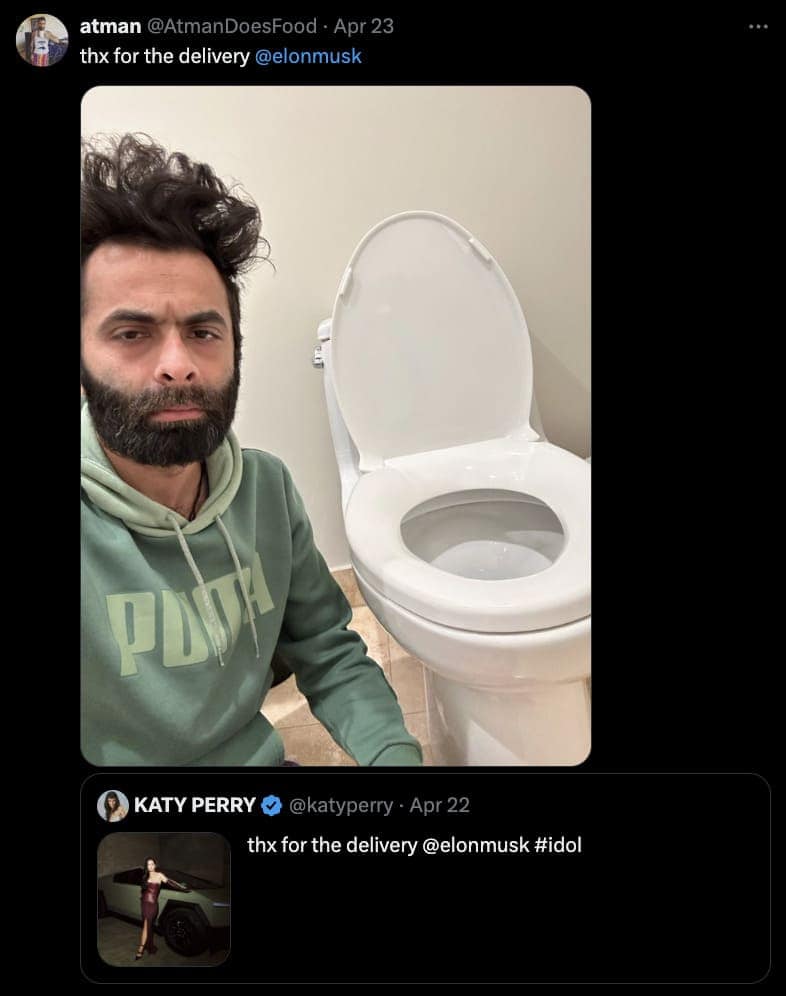Click the toilet bowl in the photo
Screen dimensions: 786x996
coord(482,540)
